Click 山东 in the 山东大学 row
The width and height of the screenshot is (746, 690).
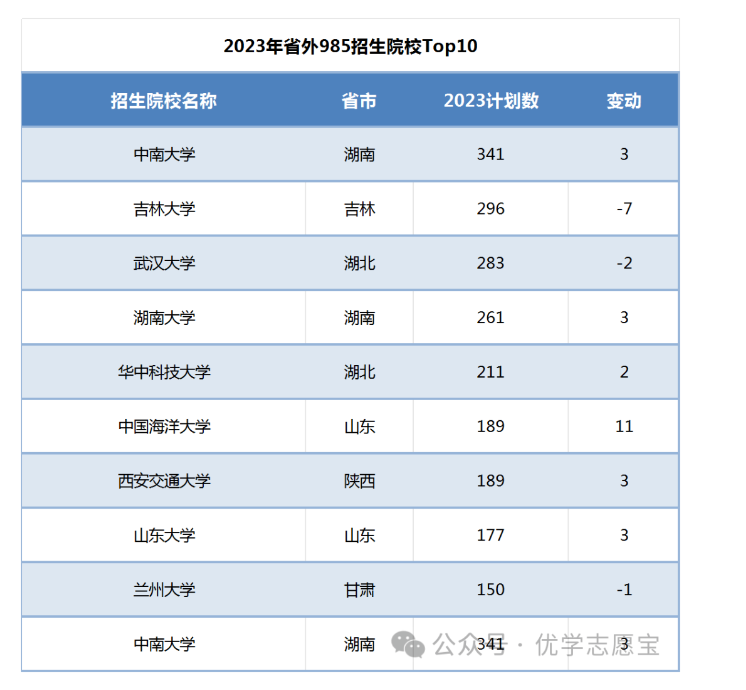click(x=360, y=535)
